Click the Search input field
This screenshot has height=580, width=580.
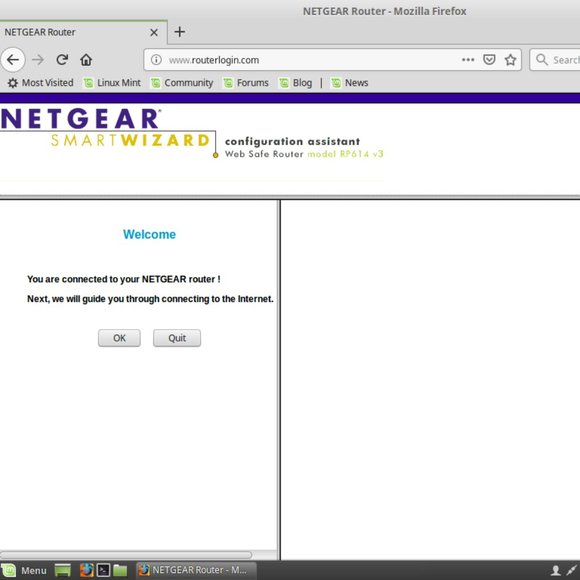555,60
